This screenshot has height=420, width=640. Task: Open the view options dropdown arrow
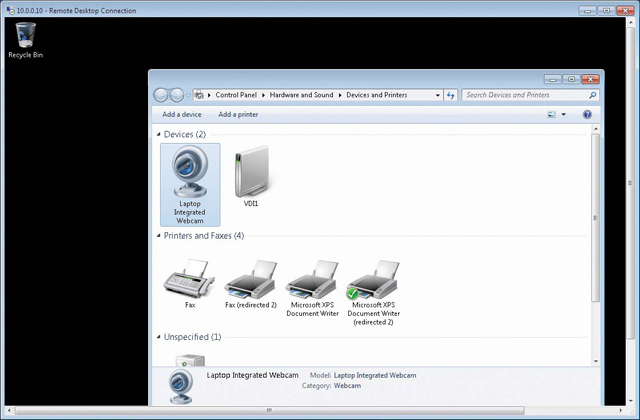564,115
